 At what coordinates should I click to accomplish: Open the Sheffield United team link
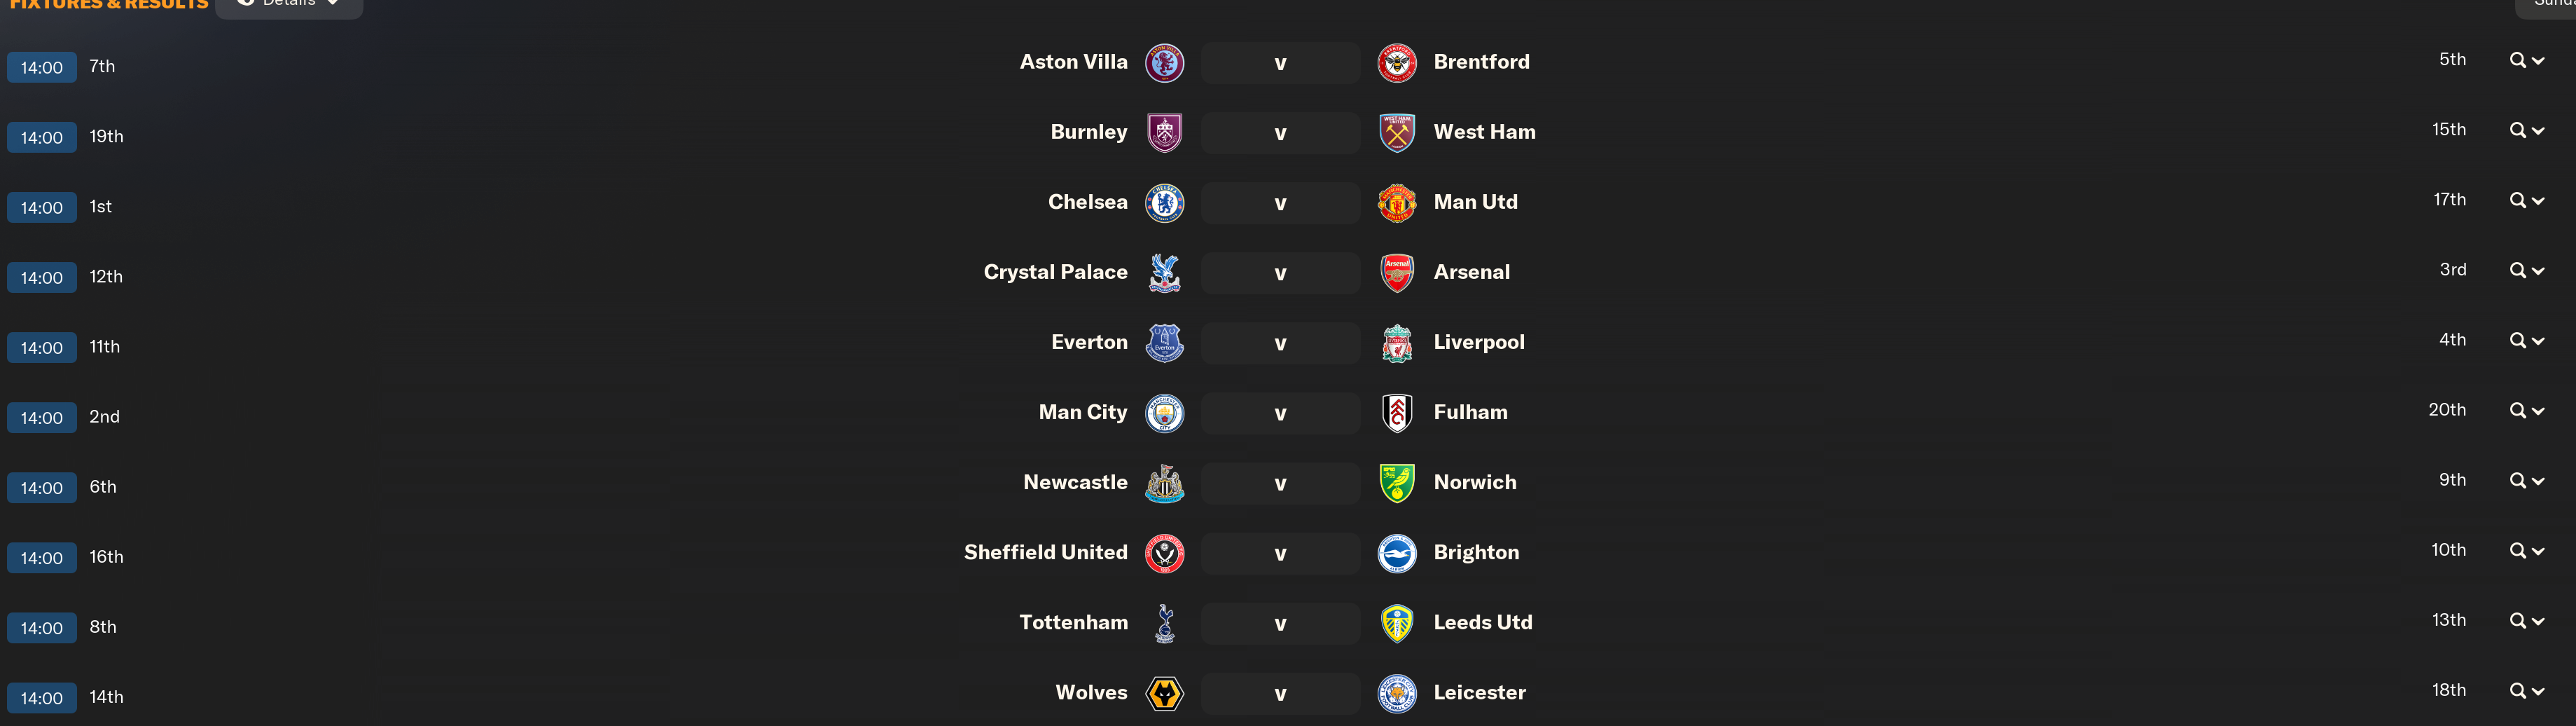click(1045, 552)
